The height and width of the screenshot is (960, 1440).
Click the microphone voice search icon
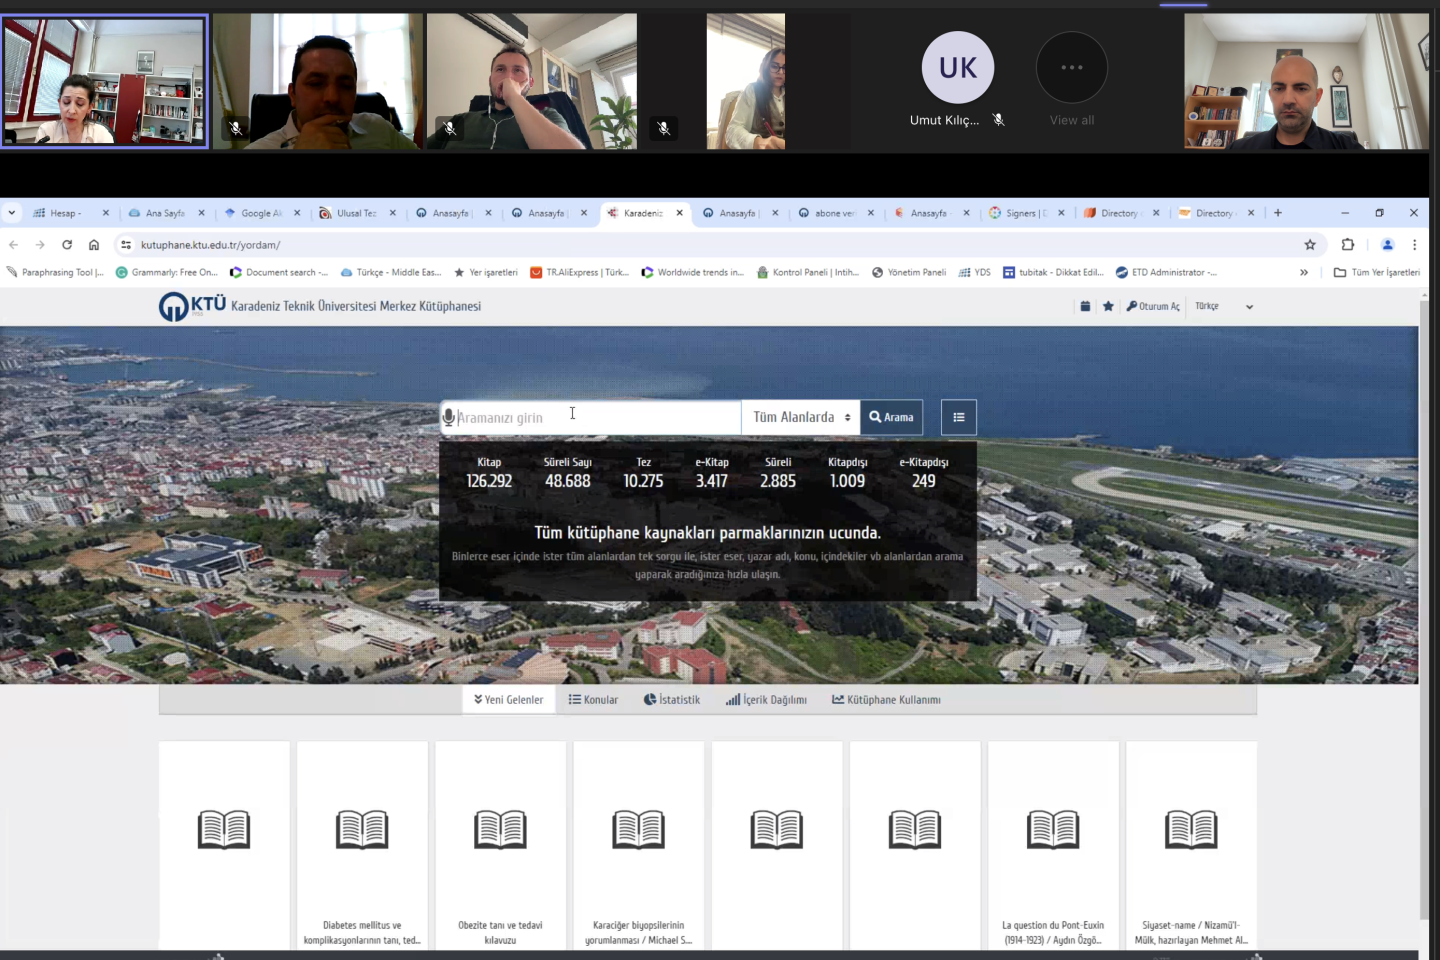449,418
